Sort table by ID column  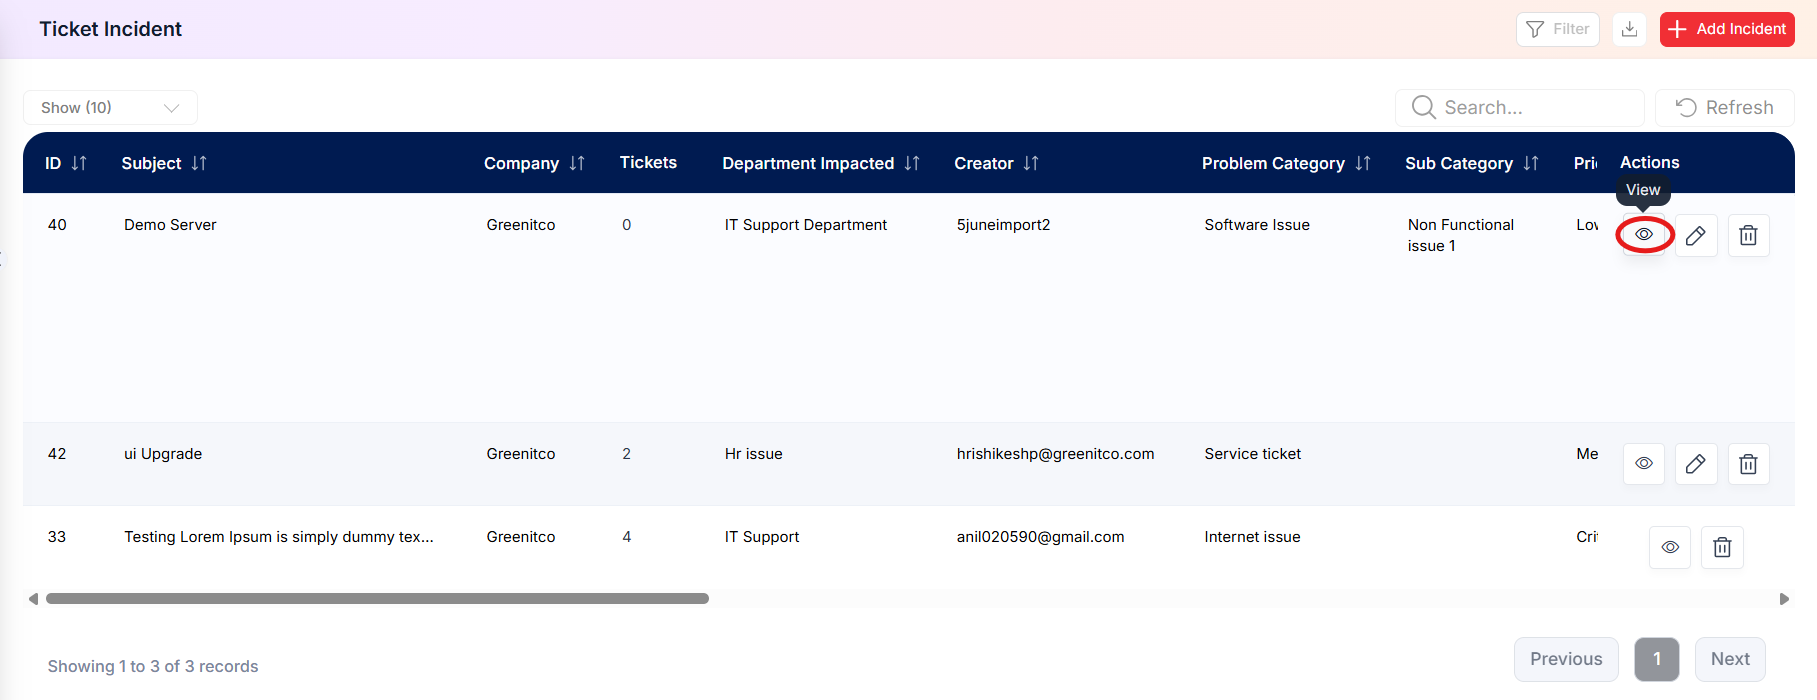79,163
